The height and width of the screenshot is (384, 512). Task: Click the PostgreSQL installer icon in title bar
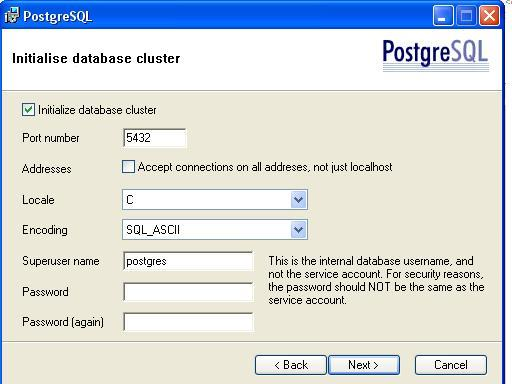(12, 16)
